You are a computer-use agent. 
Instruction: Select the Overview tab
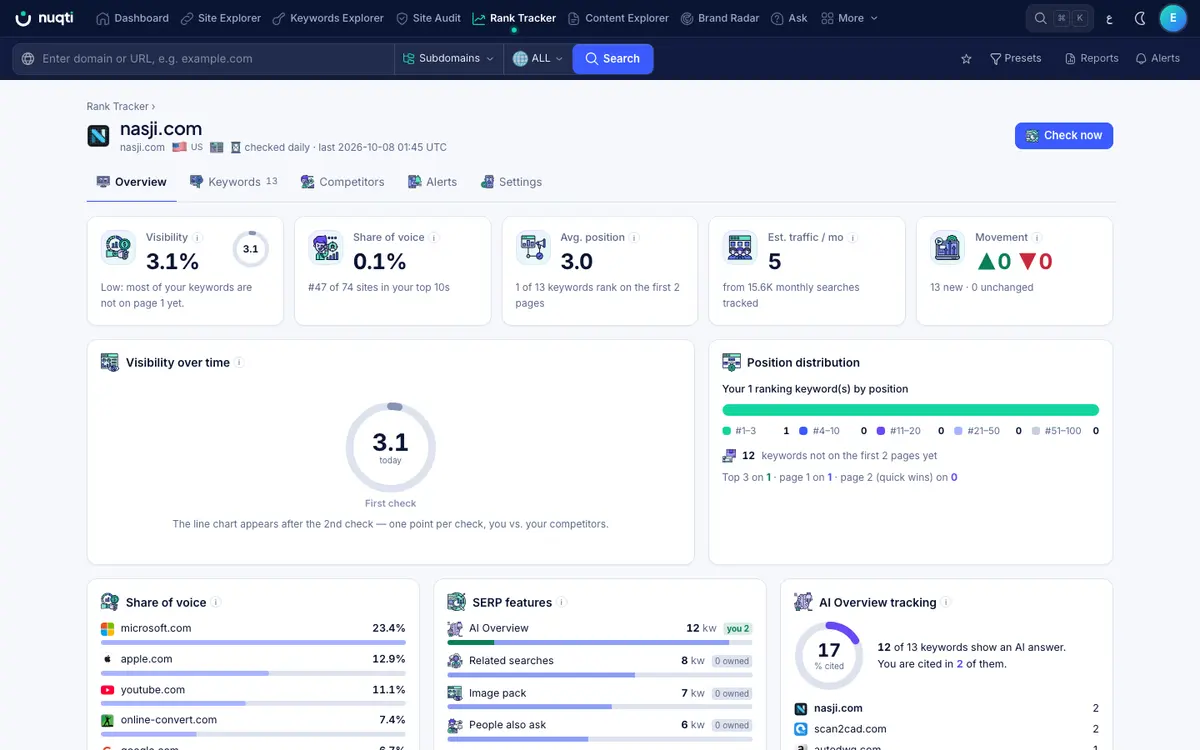131,182
